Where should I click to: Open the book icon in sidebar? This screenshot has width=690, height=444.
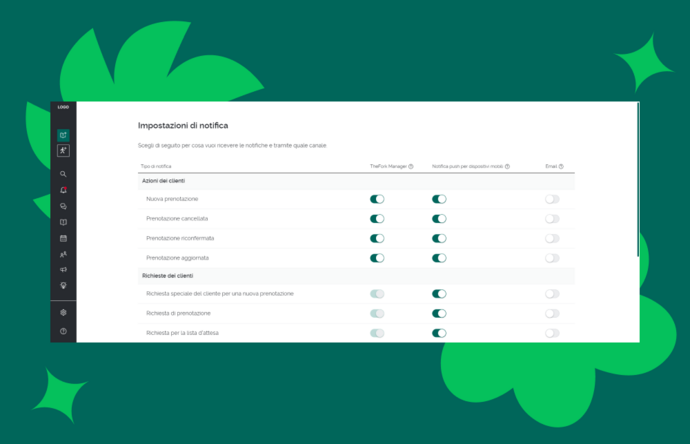point(63,222)
